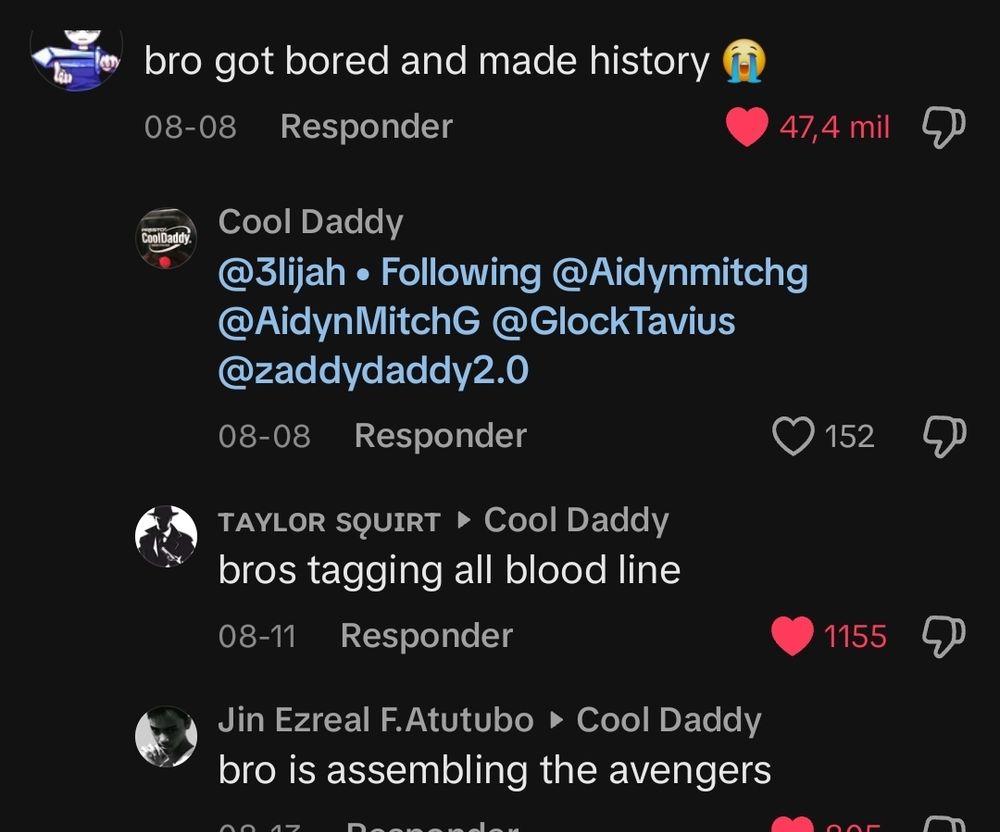The image size is (1000, 832).
Task: Open the @GlockTavius mention
Action: 613,321
